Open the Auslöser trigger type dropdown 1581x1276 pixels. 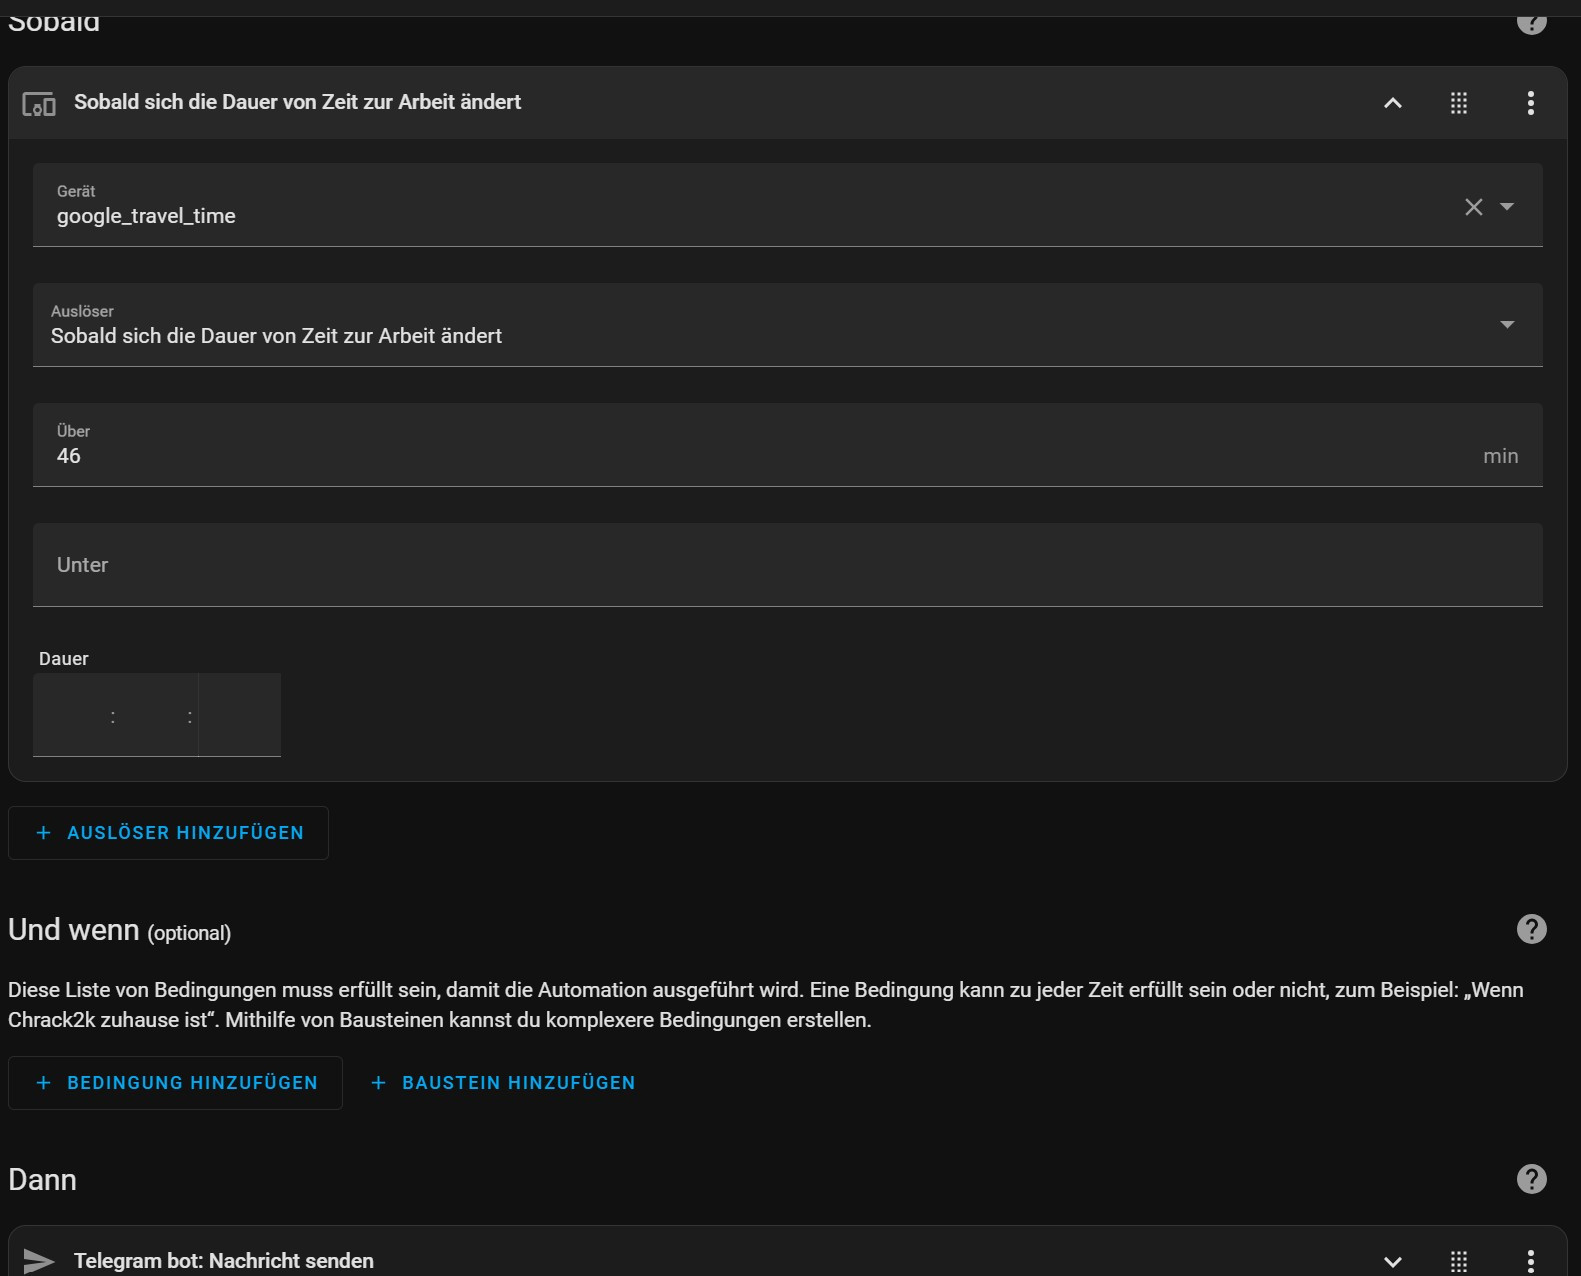point(1507,325)
